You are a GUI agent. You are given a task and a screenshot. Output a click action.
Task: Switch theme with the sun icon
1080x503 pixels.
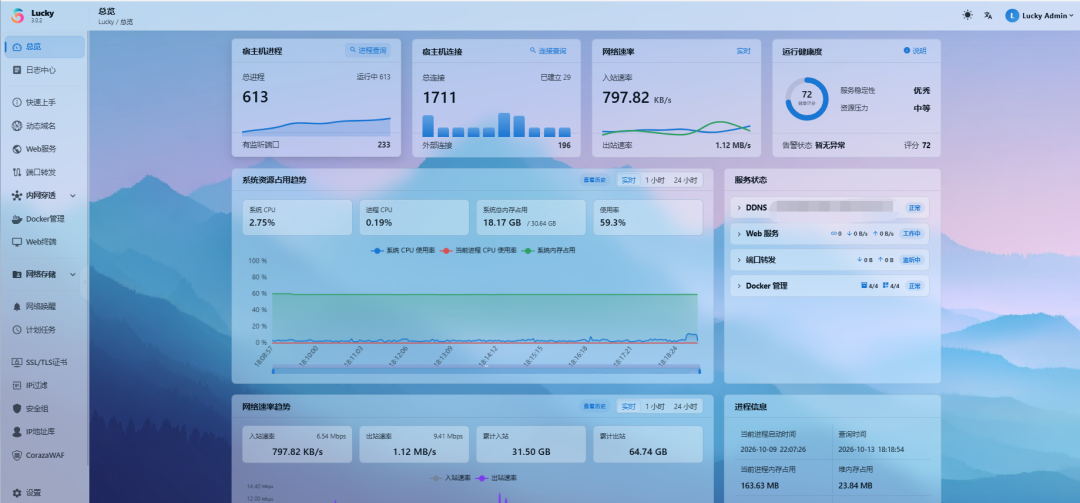[968, 15]
